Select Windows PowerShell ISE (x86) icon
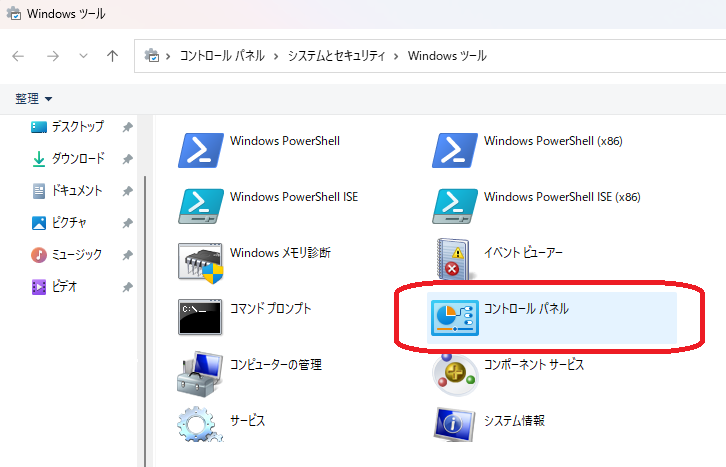 pos(455,205)
